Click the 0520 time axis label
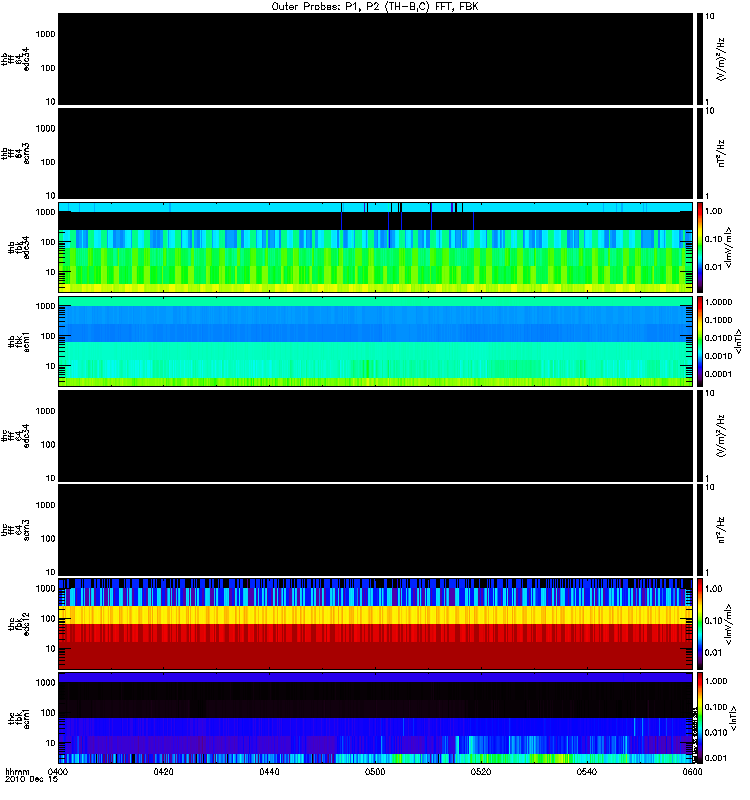 click(x=481, y=771)
